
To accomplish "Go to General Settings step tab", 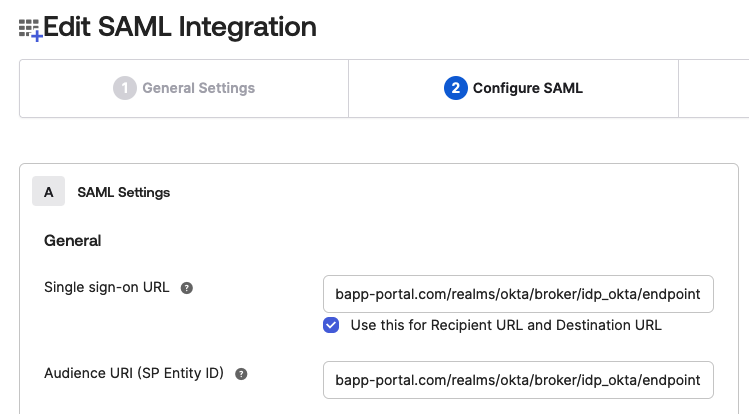I will pyautogui.click(x=184, y=88).
